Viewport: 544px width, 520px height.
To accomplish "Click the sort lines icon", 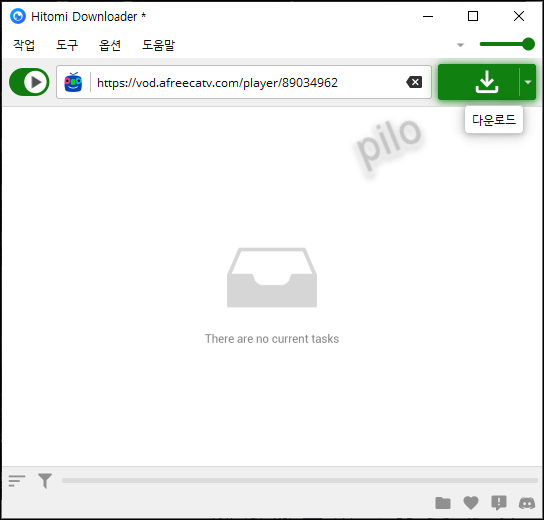I will (17, 481).
